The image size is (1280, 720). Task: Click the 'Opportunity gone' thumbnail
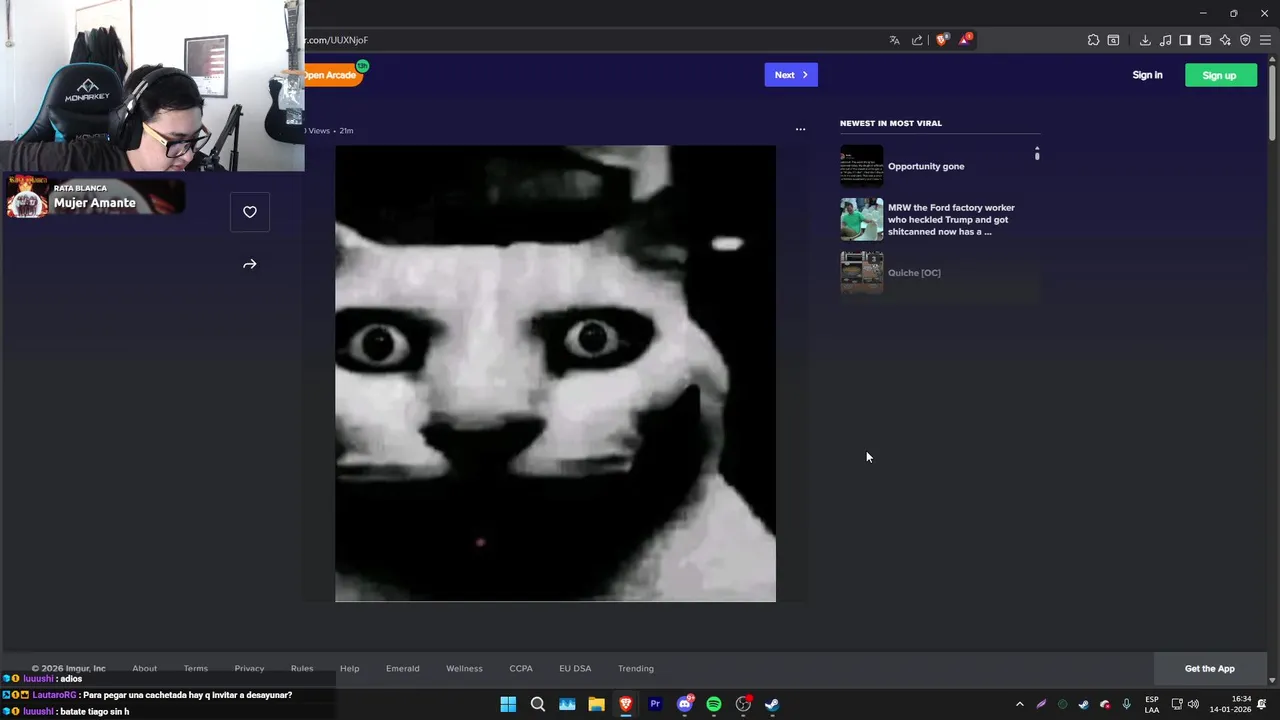(x=861, y=166)
